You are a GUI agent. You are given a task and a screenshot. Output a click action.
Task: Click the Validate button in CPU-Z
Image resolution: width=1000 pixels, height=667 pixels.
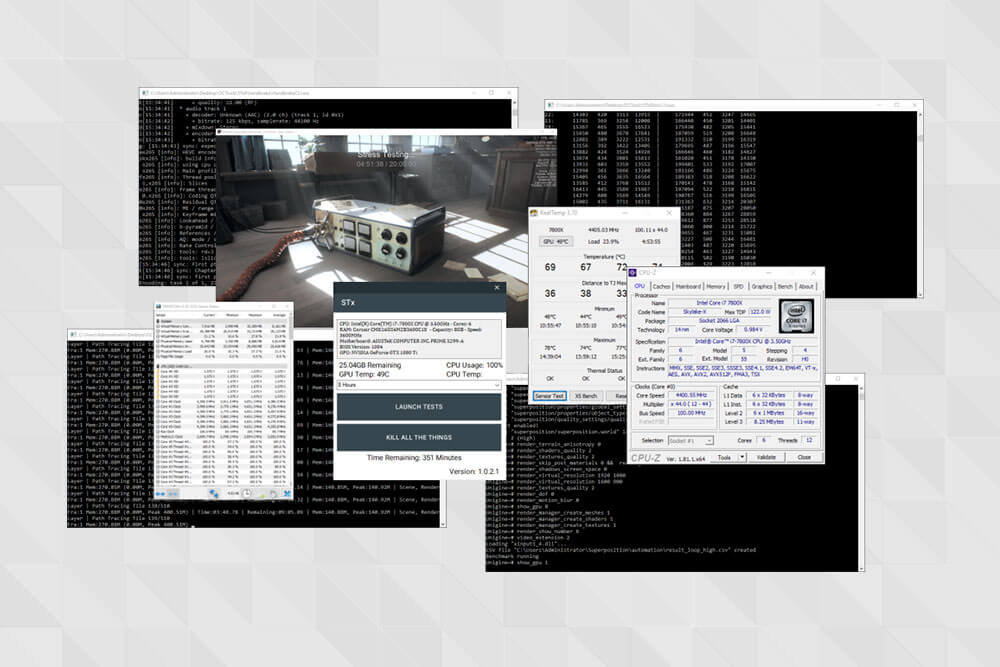pos(766,457)
